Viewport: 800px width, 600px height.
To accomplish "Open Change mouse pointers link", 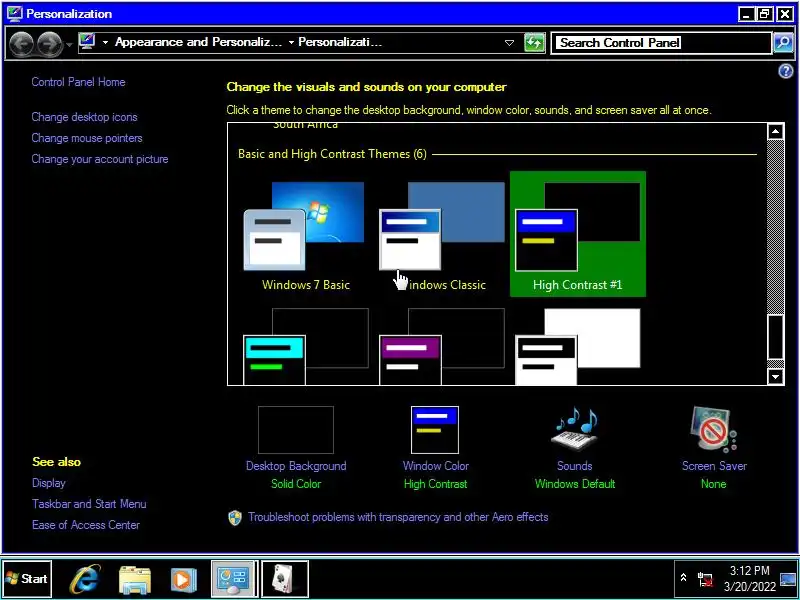I will (x=87, y=138).
